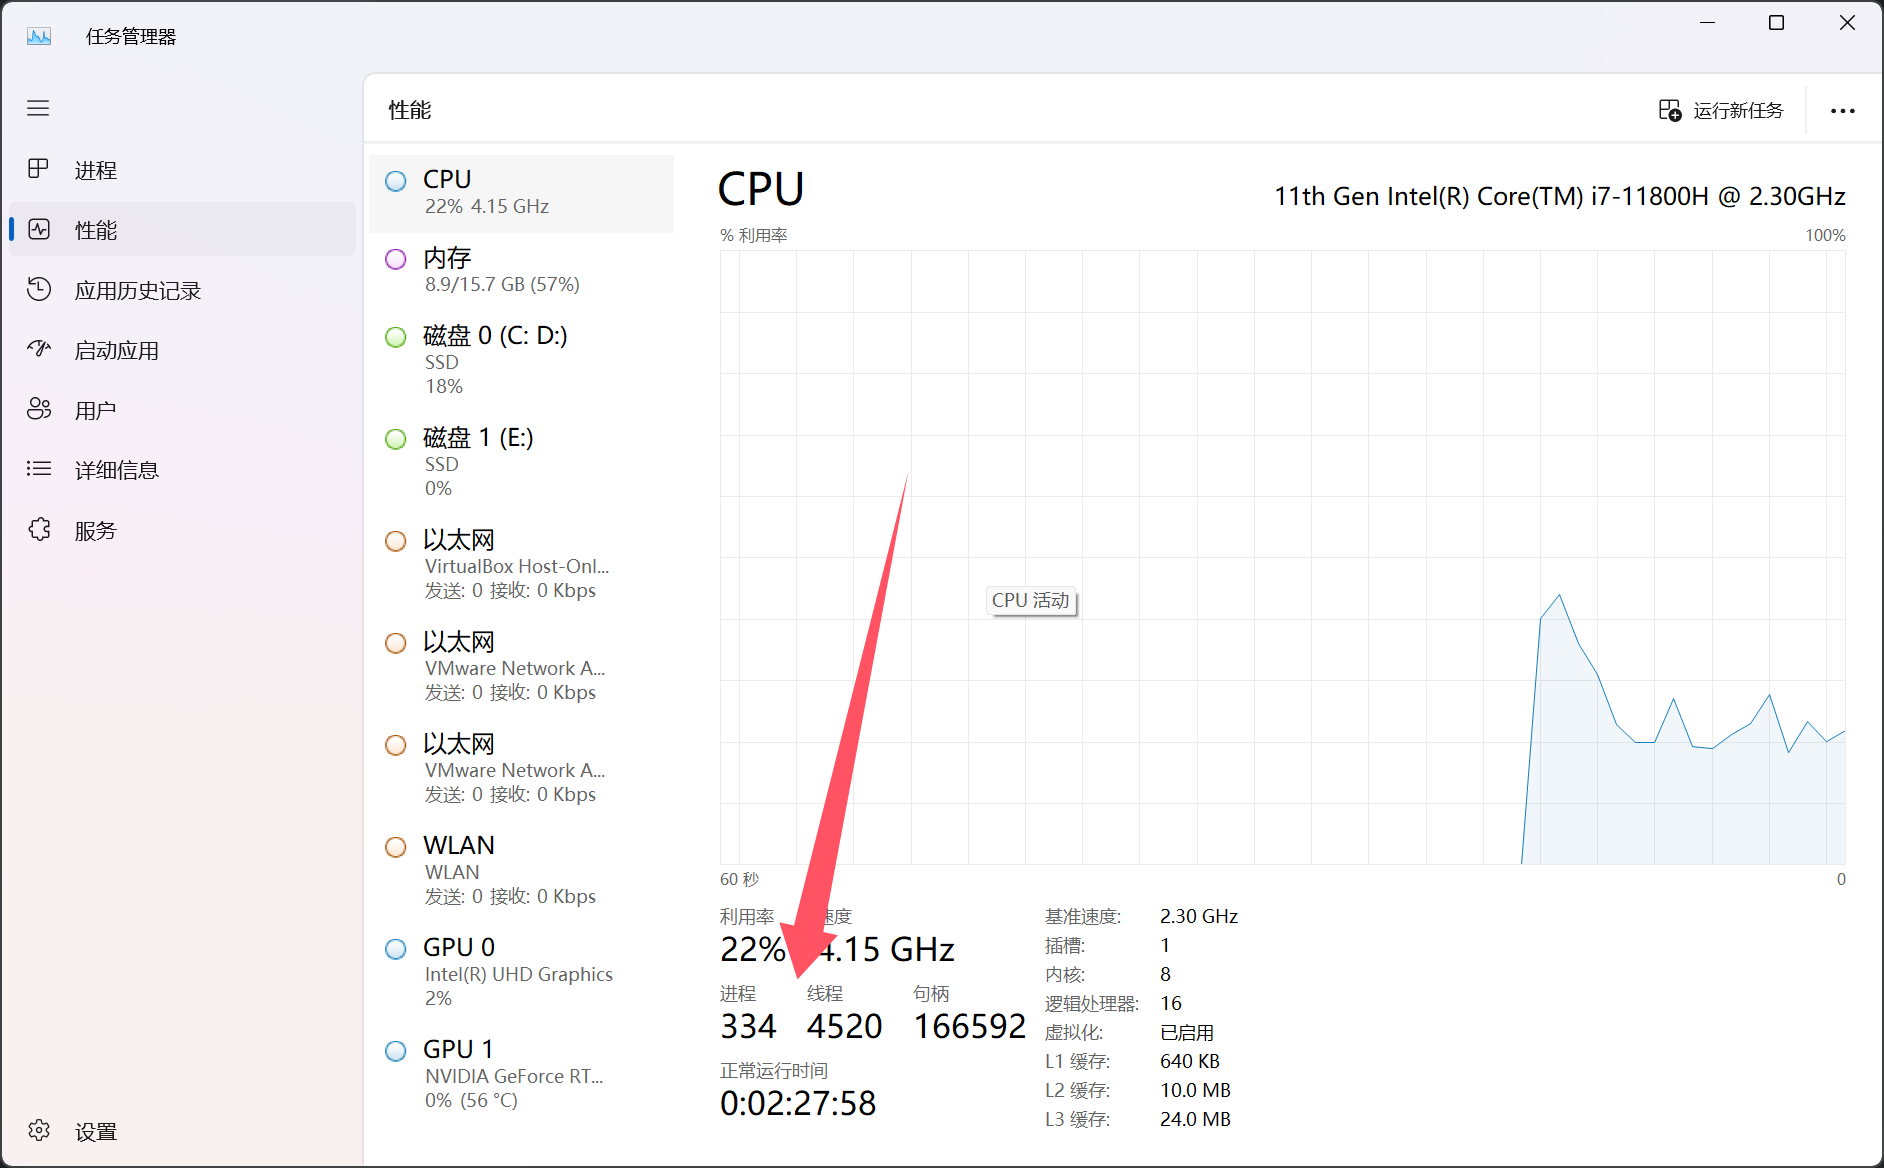Minimize the Task Manager window
This screenshot has height=1168, width=1884.
click(1708, 23)
